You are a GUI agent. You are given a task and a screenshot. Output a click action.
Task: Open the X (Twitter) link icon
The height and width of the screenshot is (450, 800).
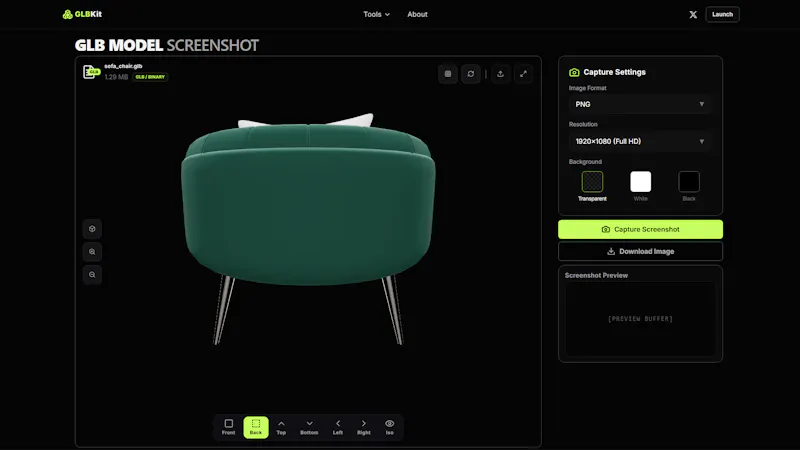[693, 15]
